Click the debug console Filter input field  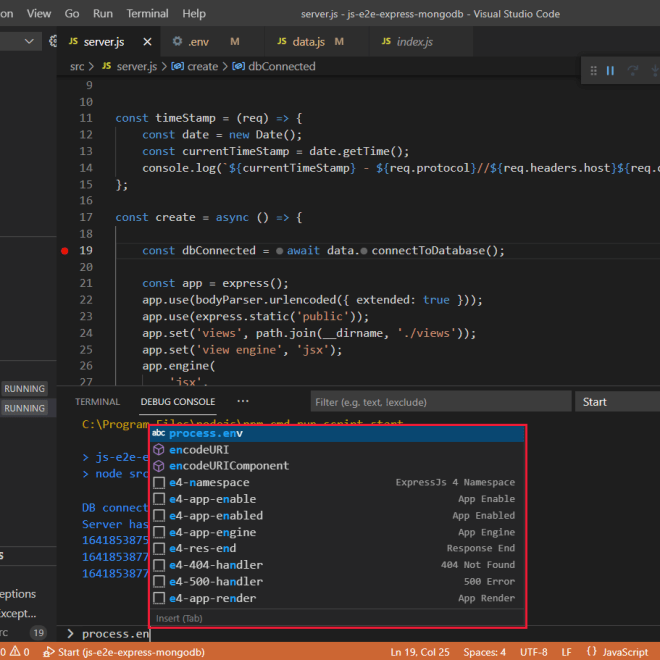[438, 402]
